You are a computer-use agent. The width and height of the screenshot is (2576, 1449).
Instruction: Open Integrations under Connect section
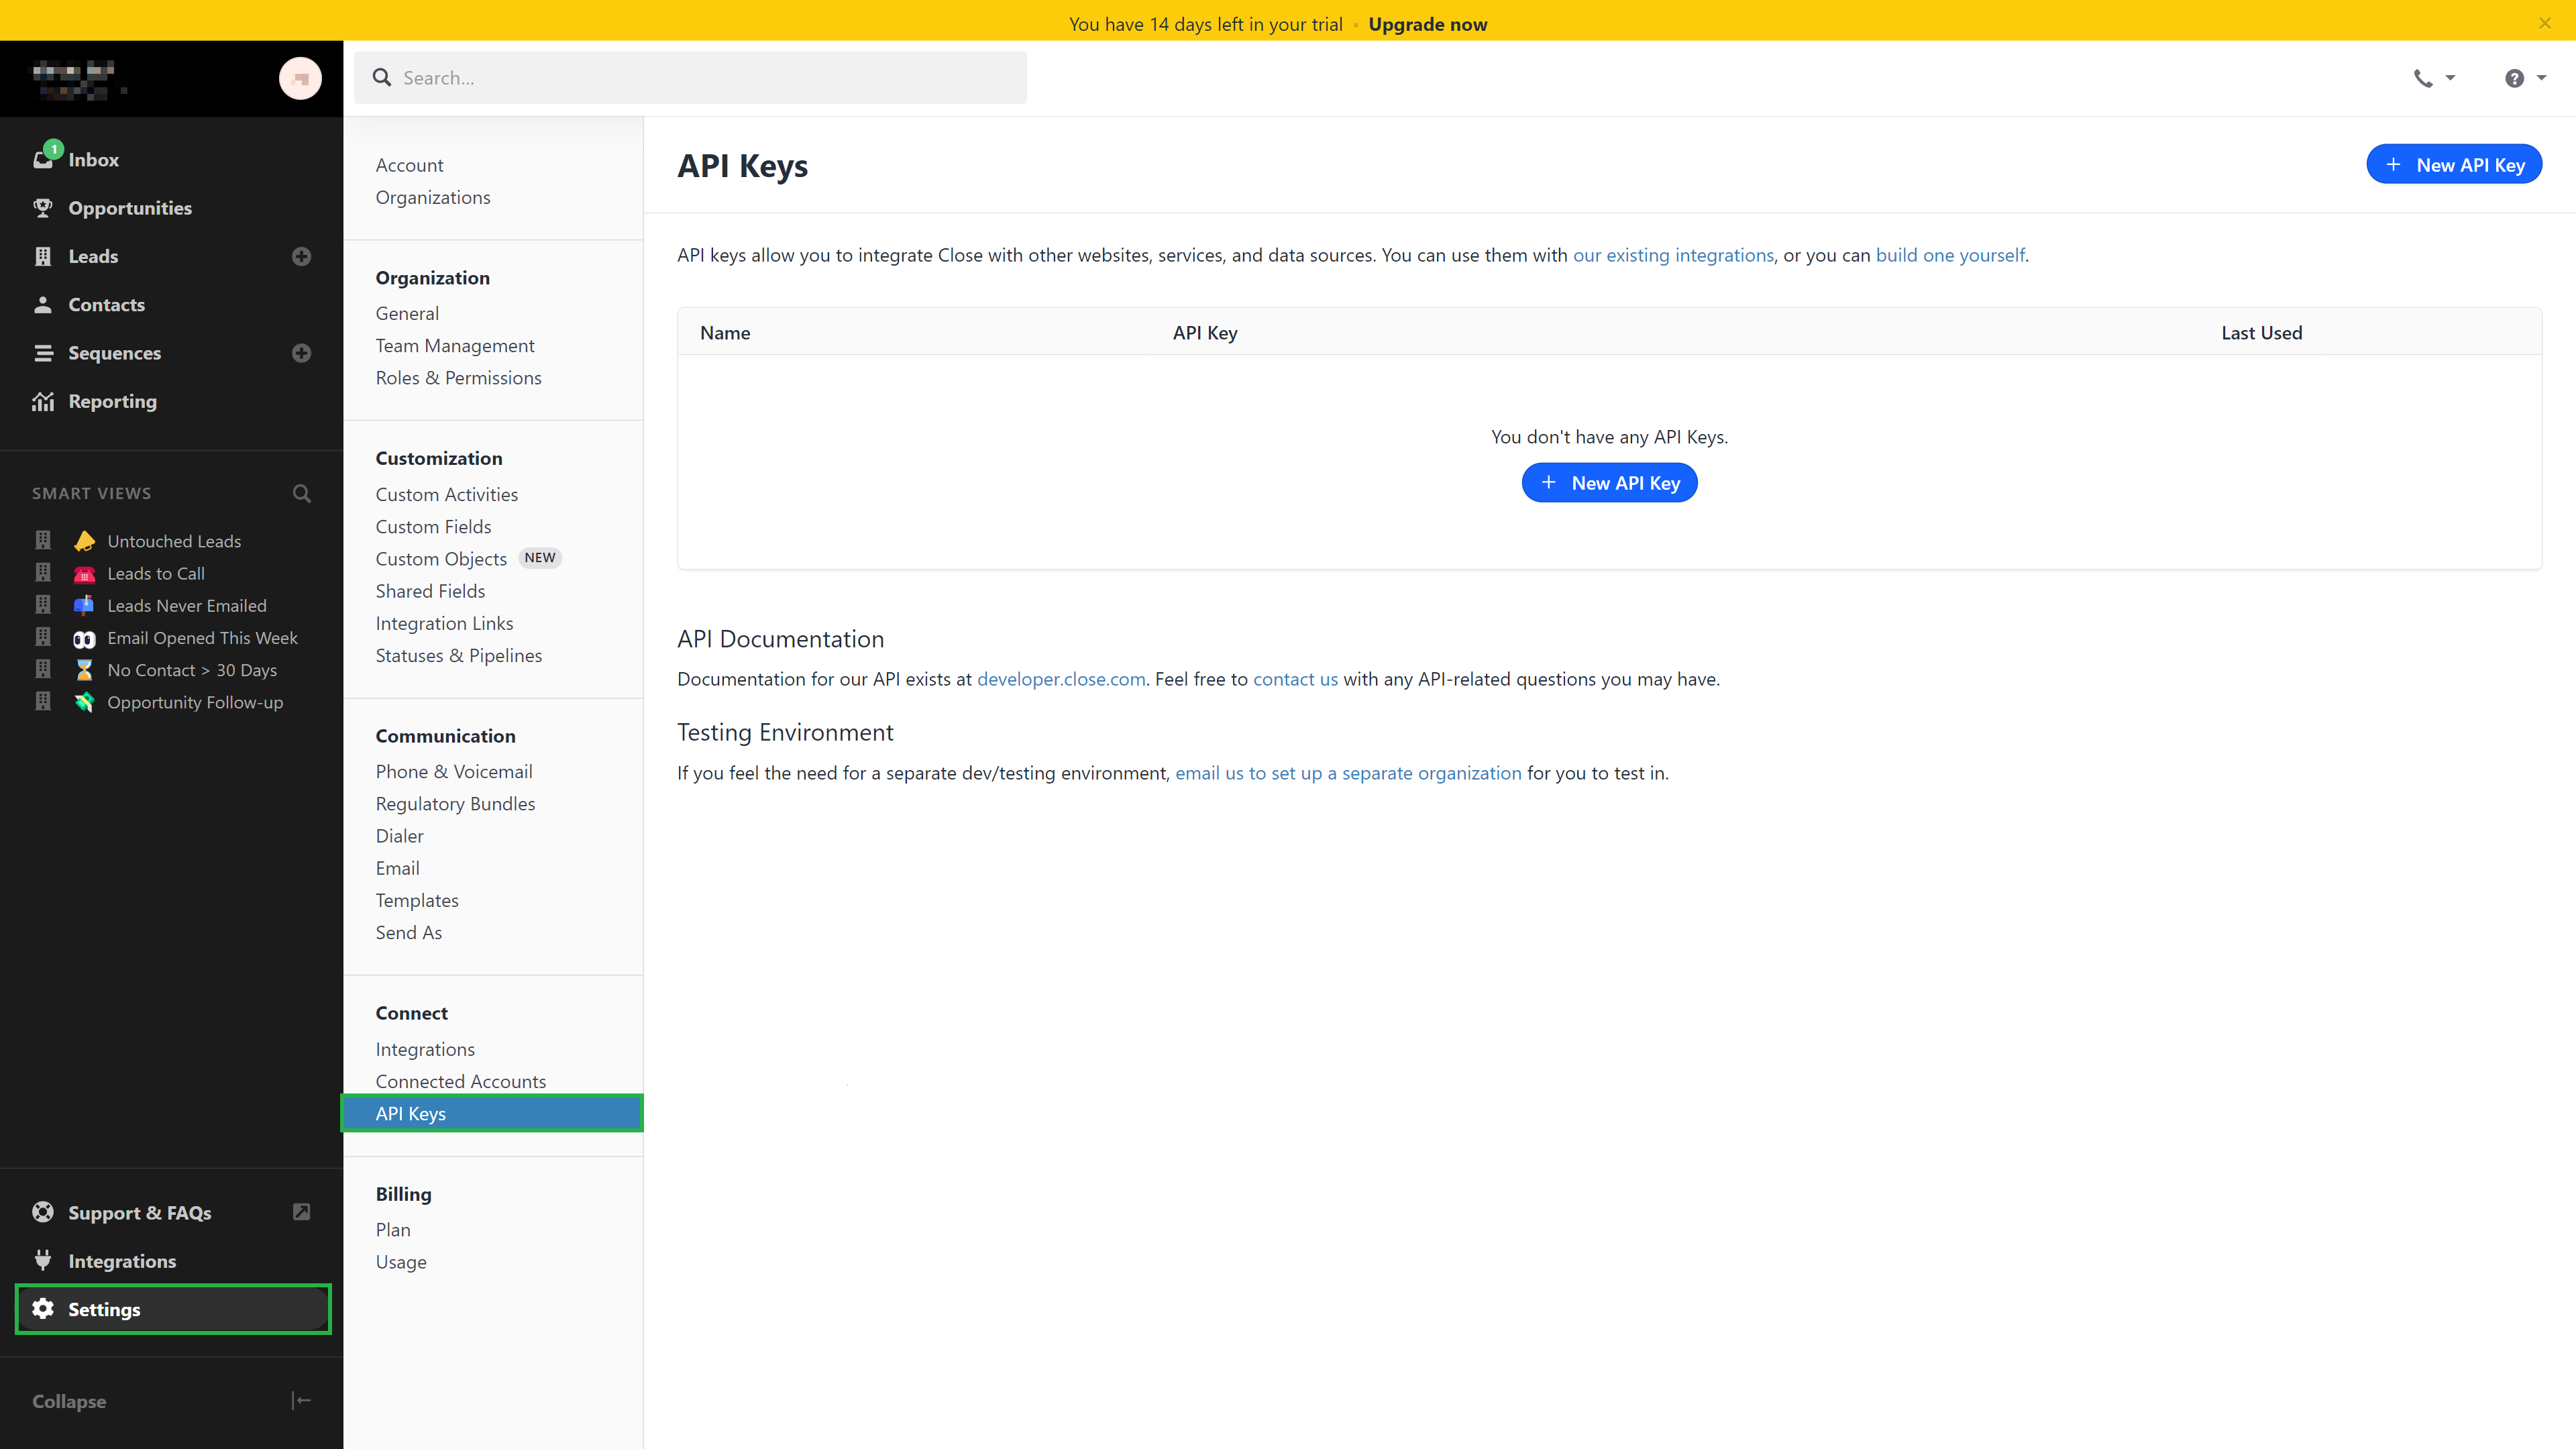[425, 1049]
